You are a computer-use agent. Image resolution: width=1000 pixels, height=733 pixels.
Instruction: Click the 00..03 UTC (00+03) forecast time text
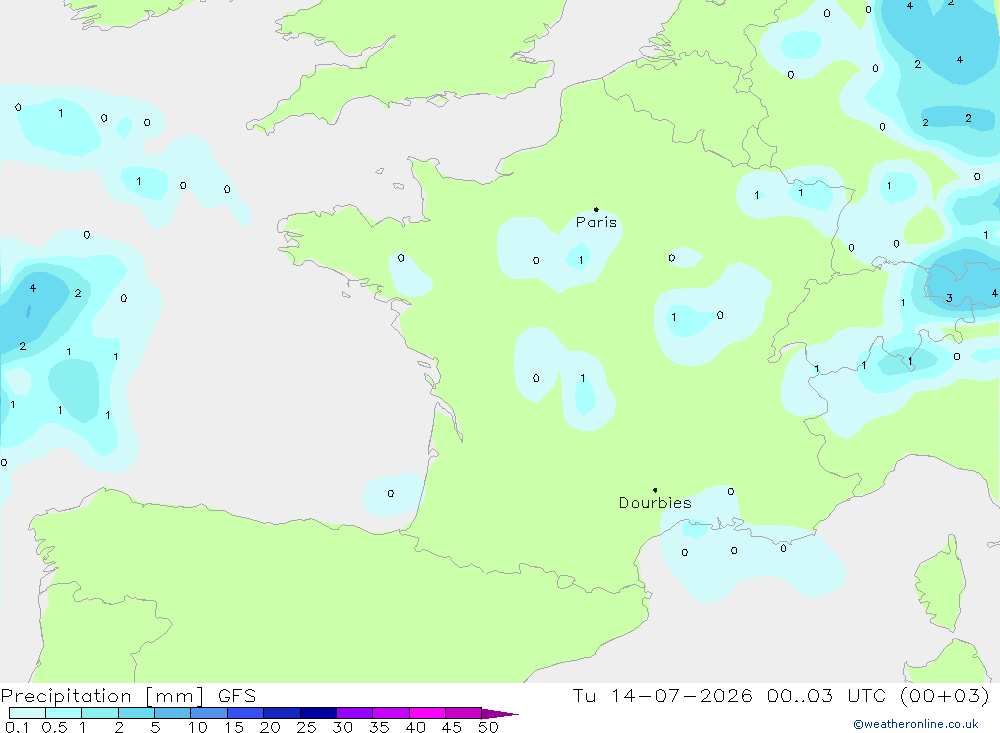(878, 695)
